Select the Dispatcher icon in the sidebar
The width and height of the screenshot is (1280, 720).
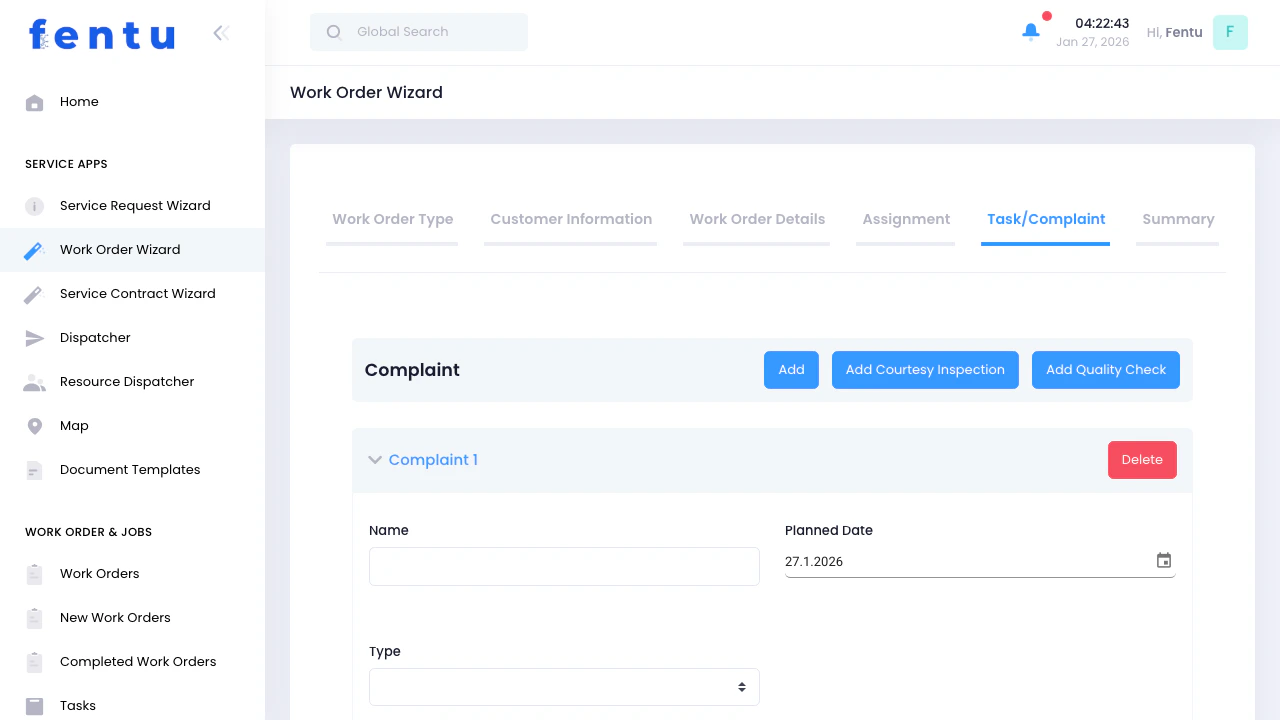33,337
